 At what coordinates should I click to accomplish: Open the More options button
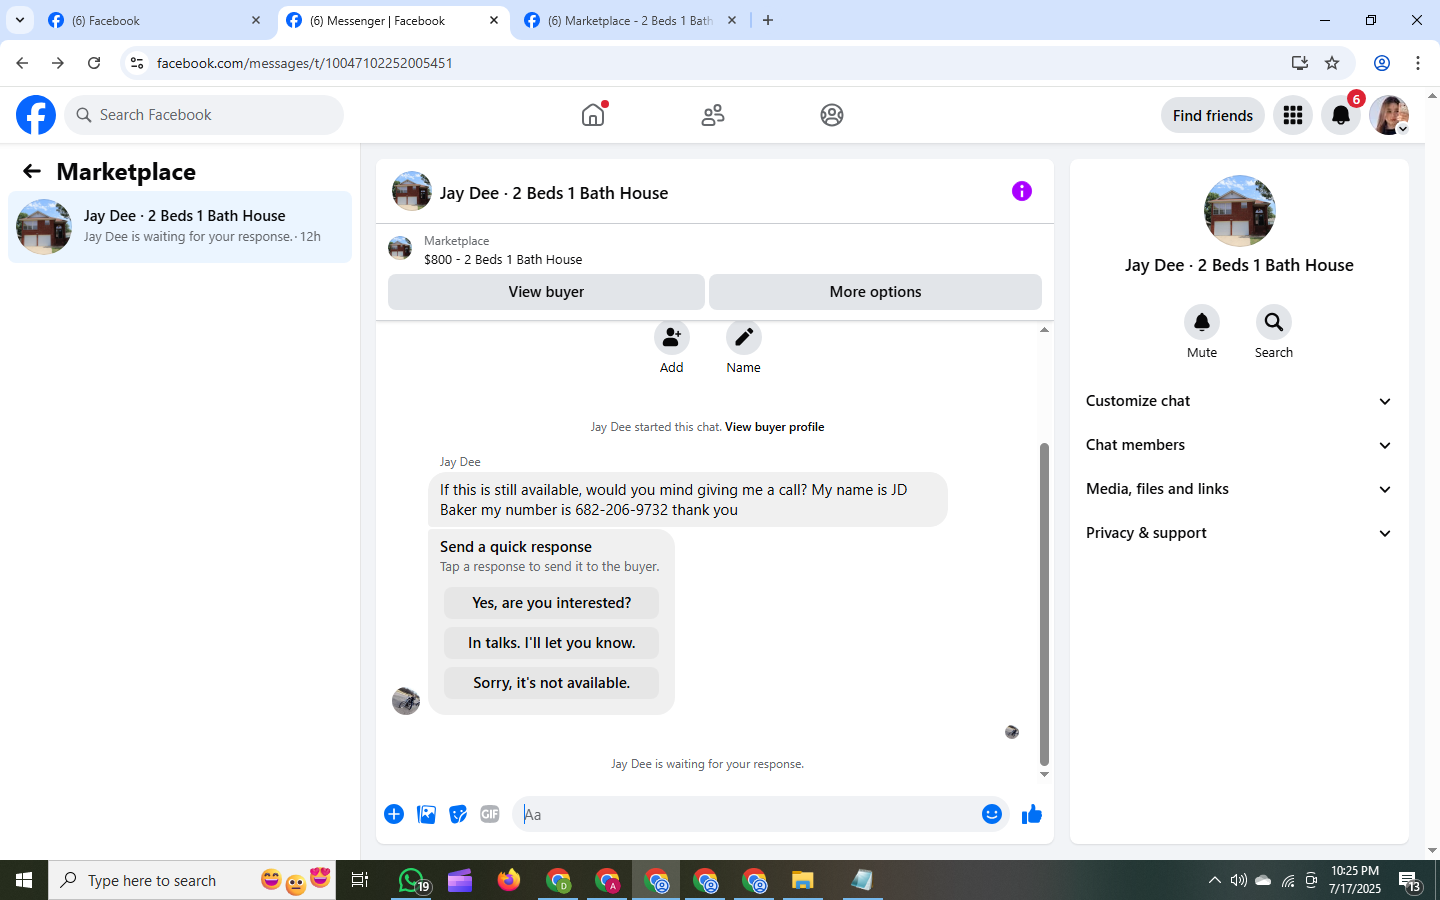coord(876,292)
